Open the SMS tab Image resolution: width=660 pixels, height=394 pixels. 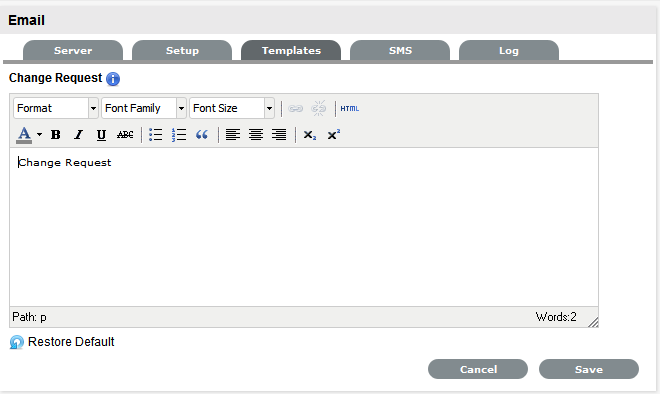(400, 51)
